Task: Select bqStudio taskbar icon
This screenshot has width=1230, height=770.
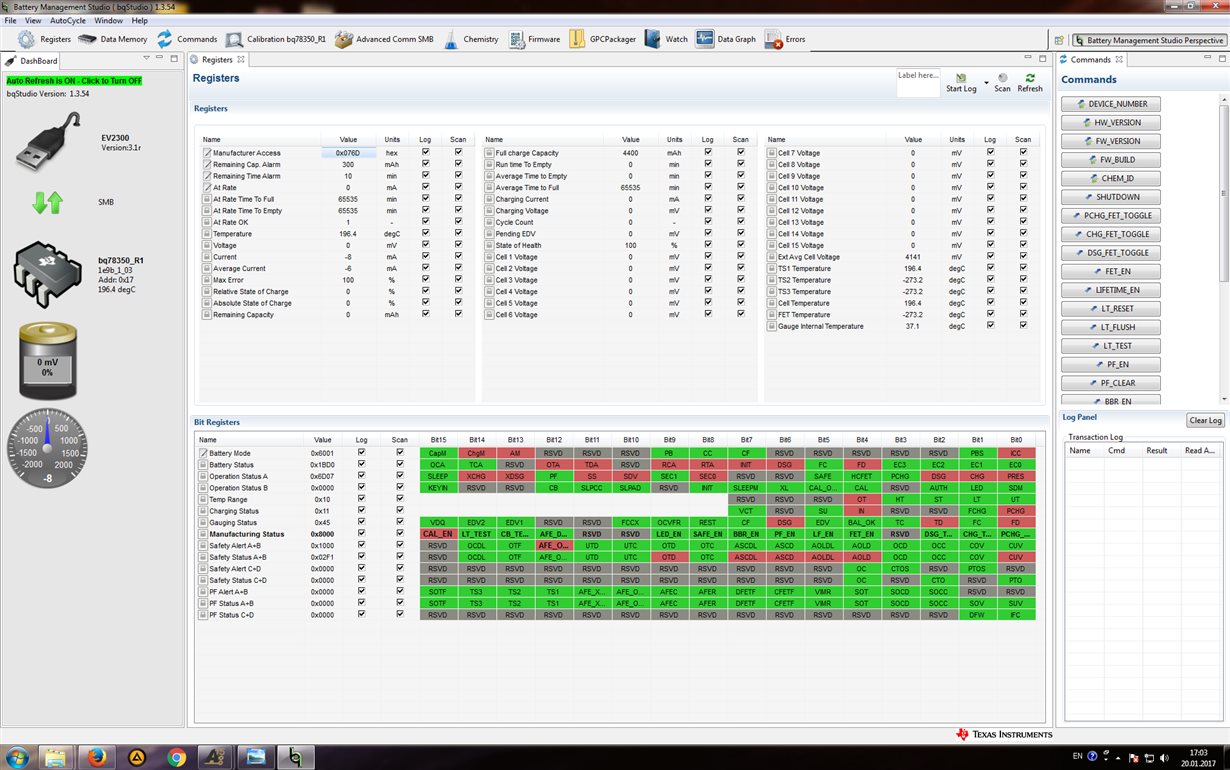Action: 295,757
